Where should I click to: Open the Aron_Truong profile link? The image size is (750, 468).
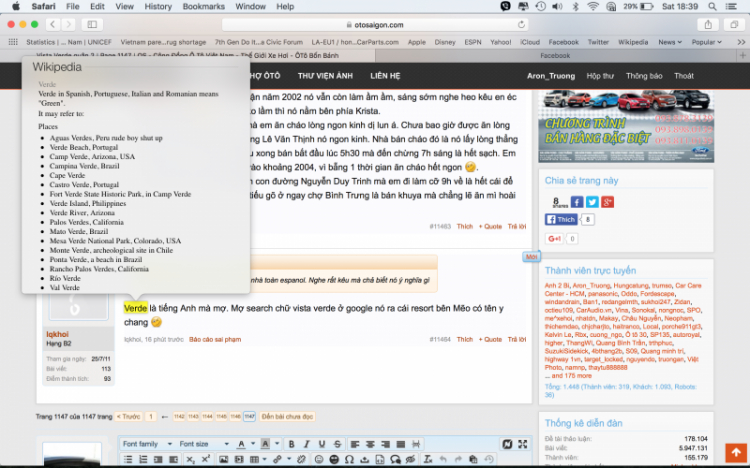pyautogui.click(x=551, y=76)
